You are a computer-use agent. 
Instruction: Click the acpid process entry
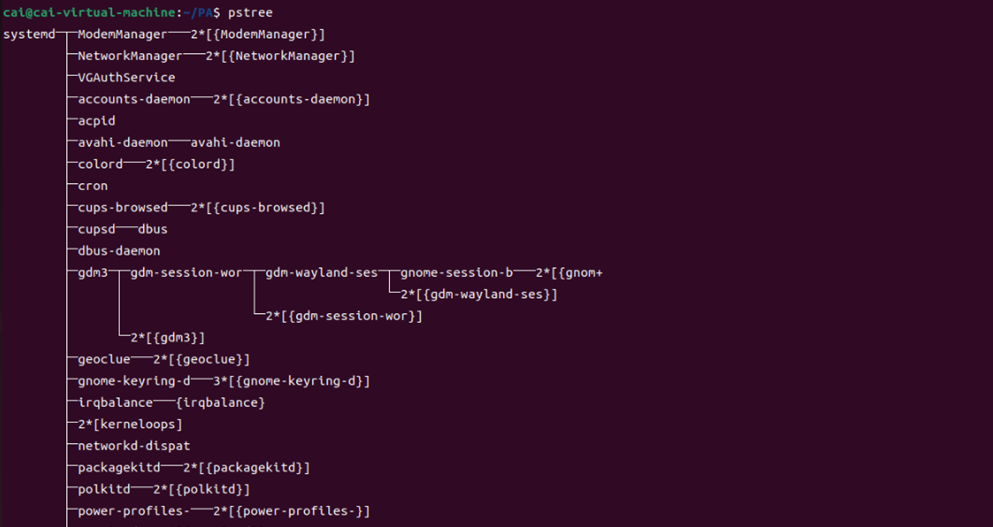click(x=96, y=120)
